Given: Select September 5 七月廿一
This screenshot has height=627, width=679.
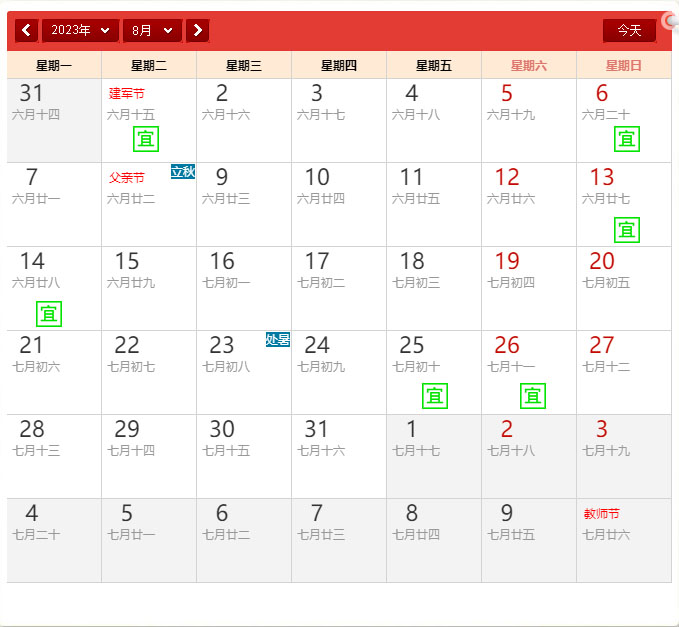Looking at the screenshot, I should click(149, 540).
